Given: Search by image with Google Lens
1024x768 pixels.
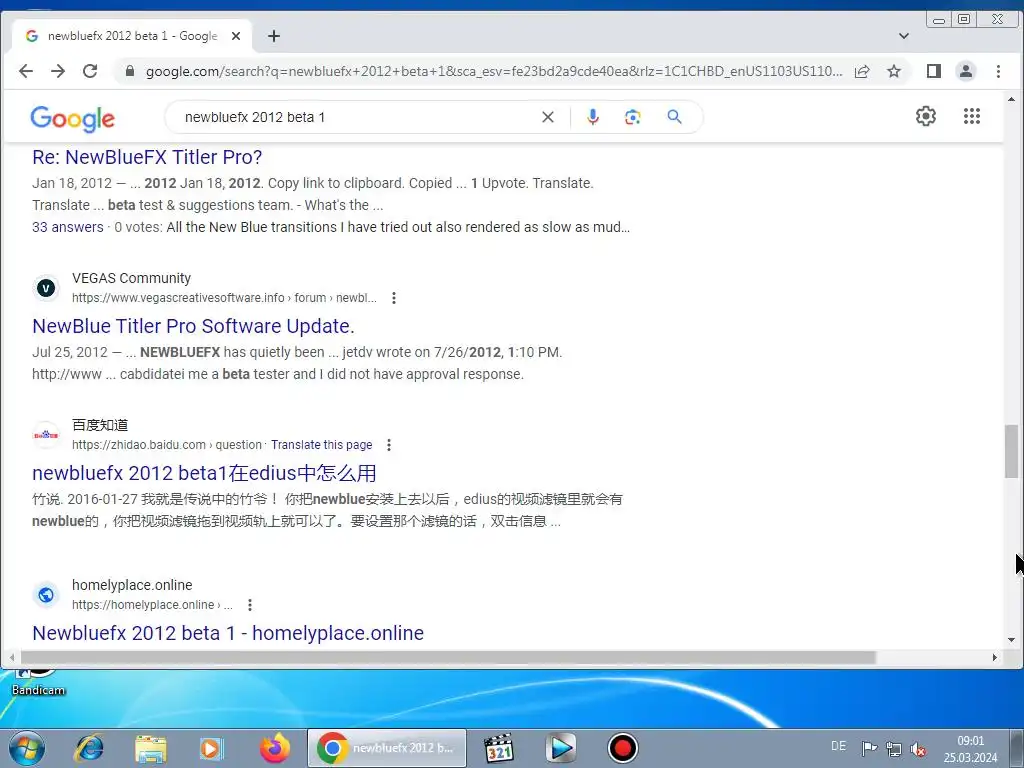Looking at the screenshot, I should pyautogui.click(x=632, y=117).
